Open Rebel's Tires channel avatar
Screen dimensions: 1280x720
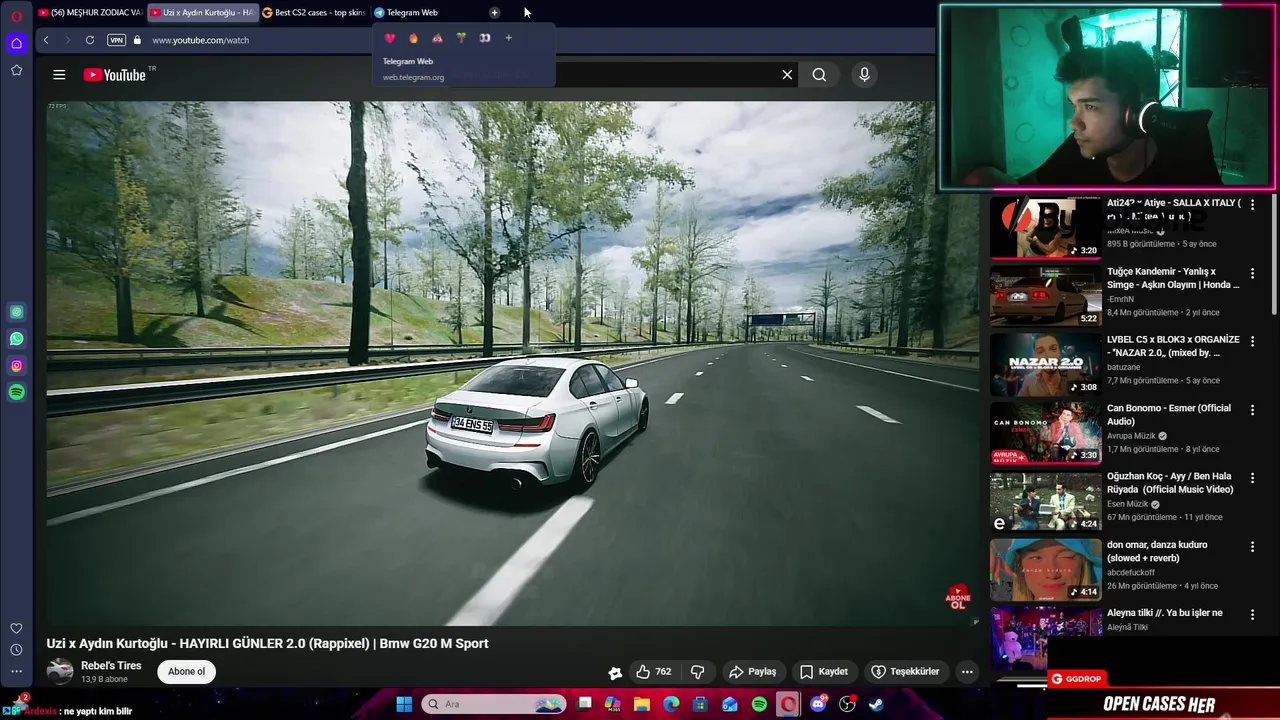[x=60, y=672]
